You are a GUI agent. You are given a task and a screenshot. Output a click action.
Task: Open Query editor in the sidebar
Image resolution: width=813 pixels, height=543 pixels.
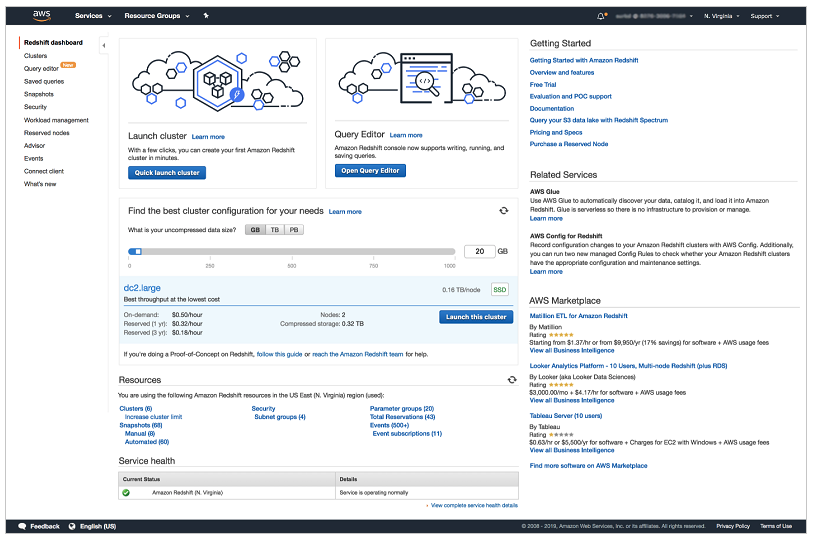coord(41,68)
